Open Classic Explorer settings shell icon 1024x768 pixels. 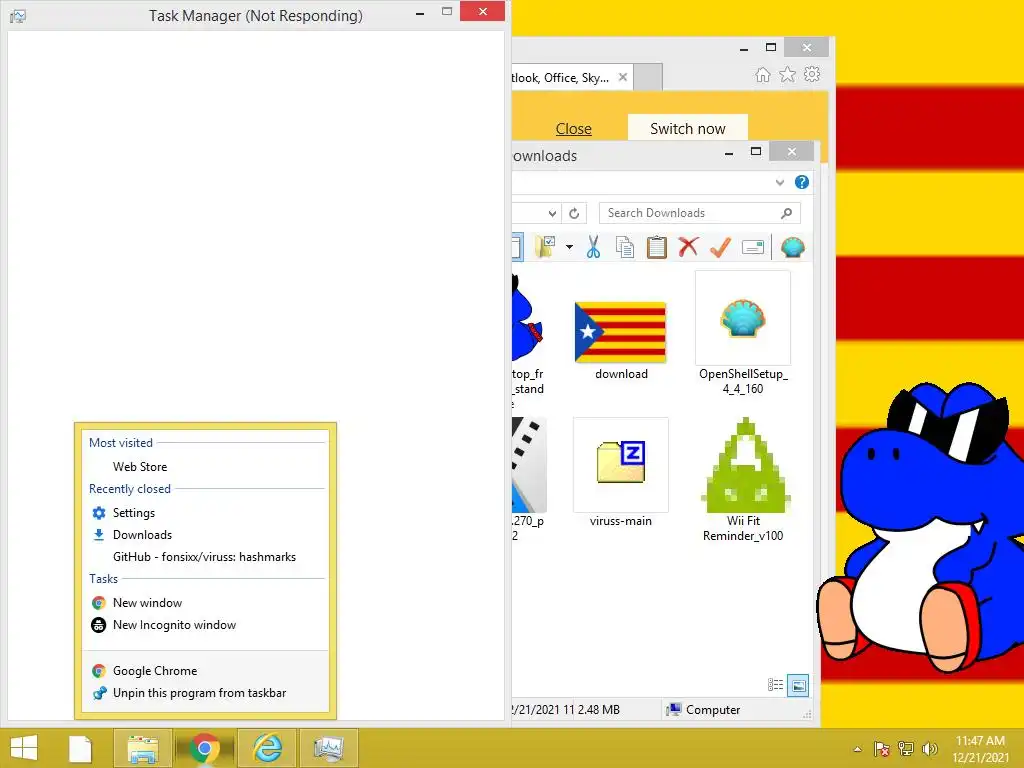point(793,248)
